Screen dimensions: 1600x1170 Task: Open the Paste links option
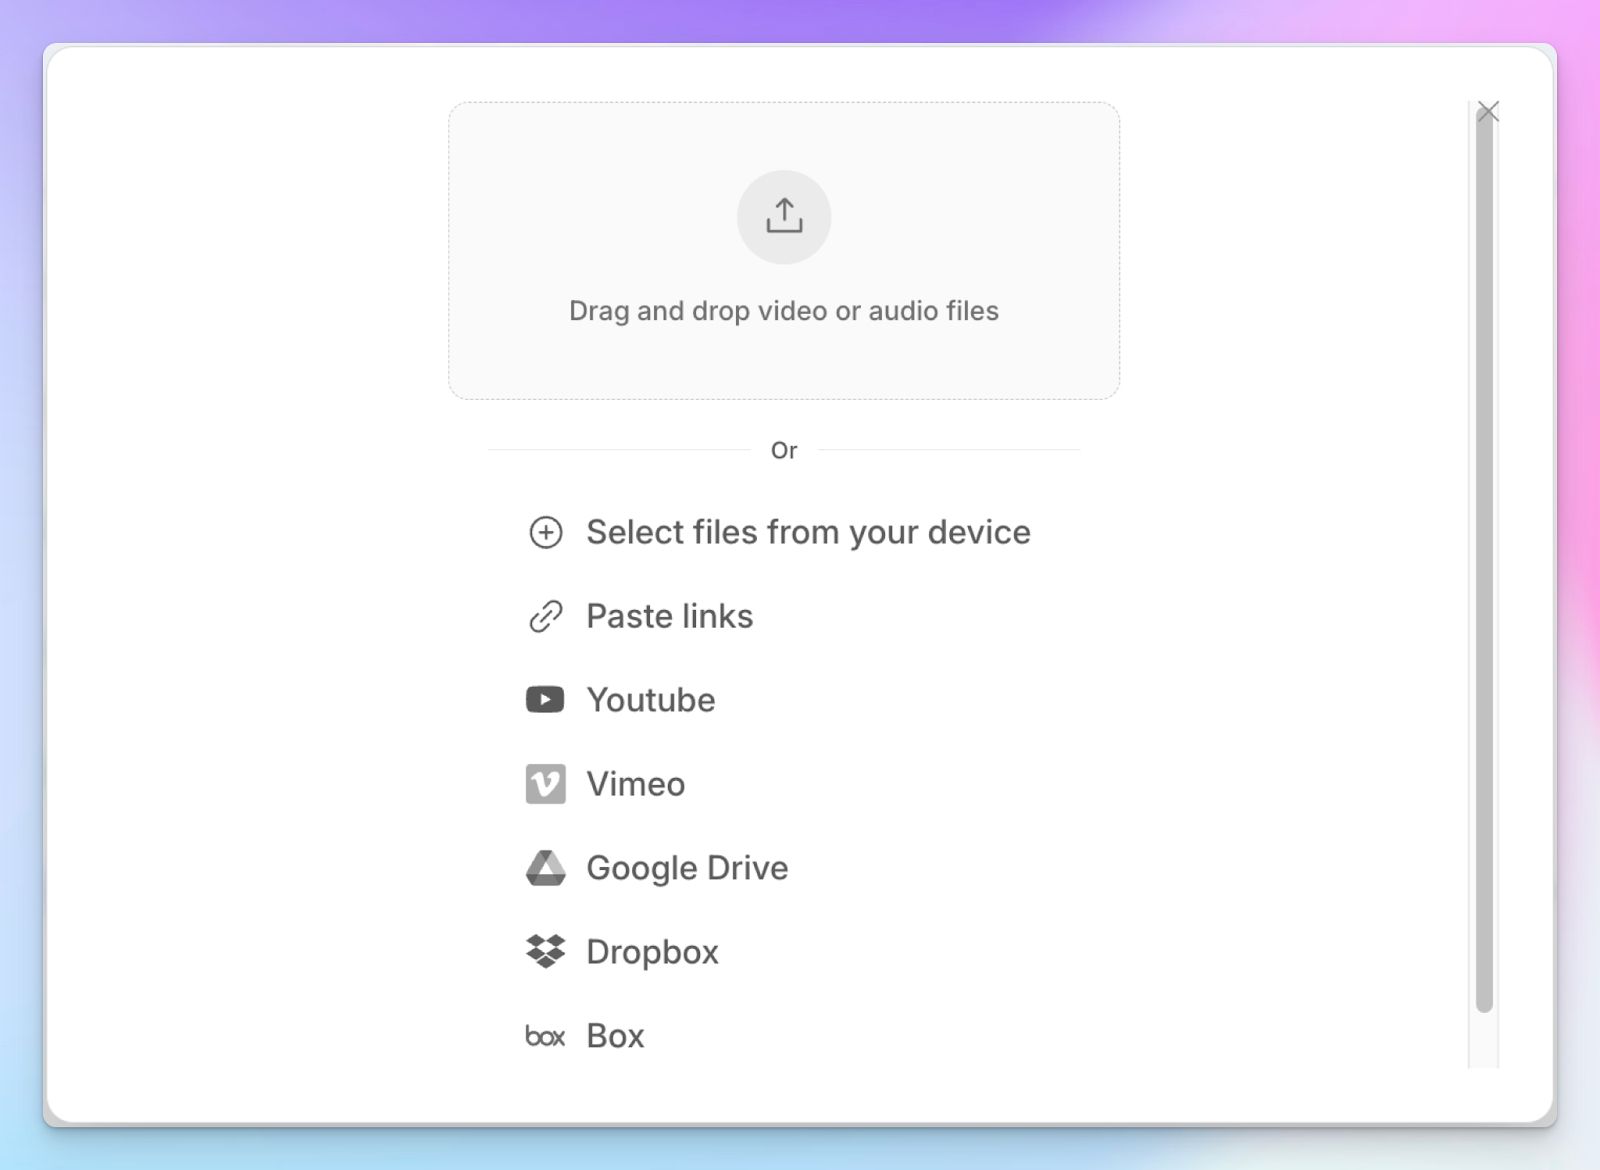point(670,616)
